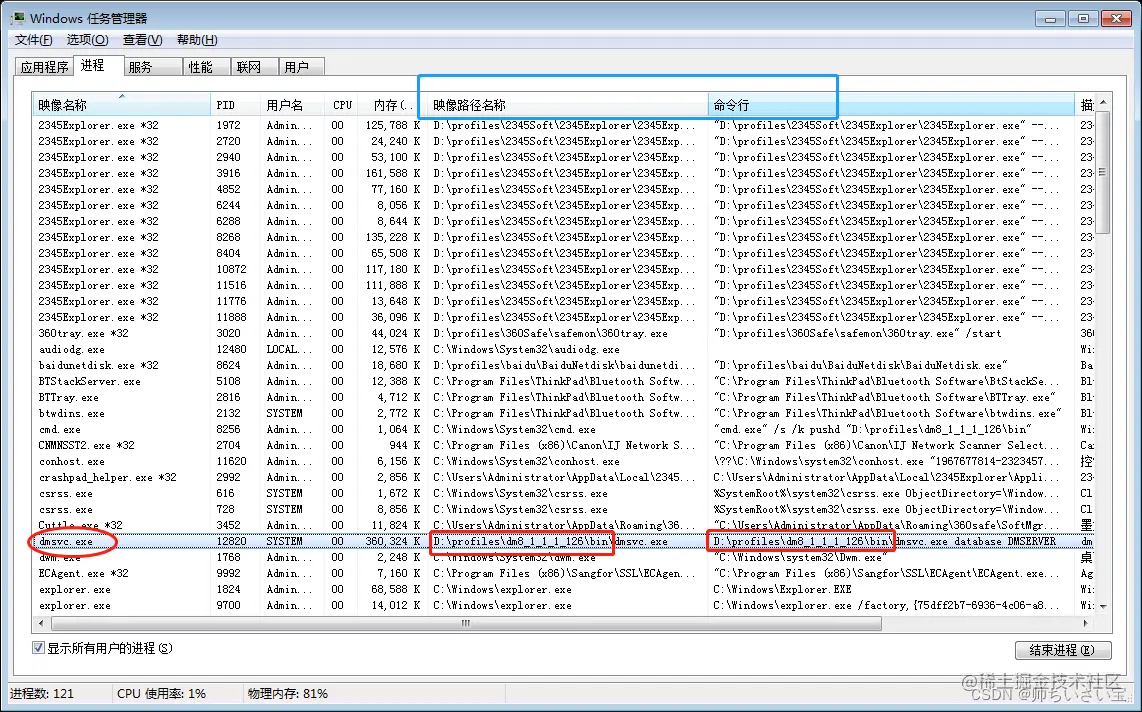The width and height of the screenshot is (1142, 712).
Task: Click the Task Manager title bar icon
Action: pyautogui.click(x=17, y=17)
